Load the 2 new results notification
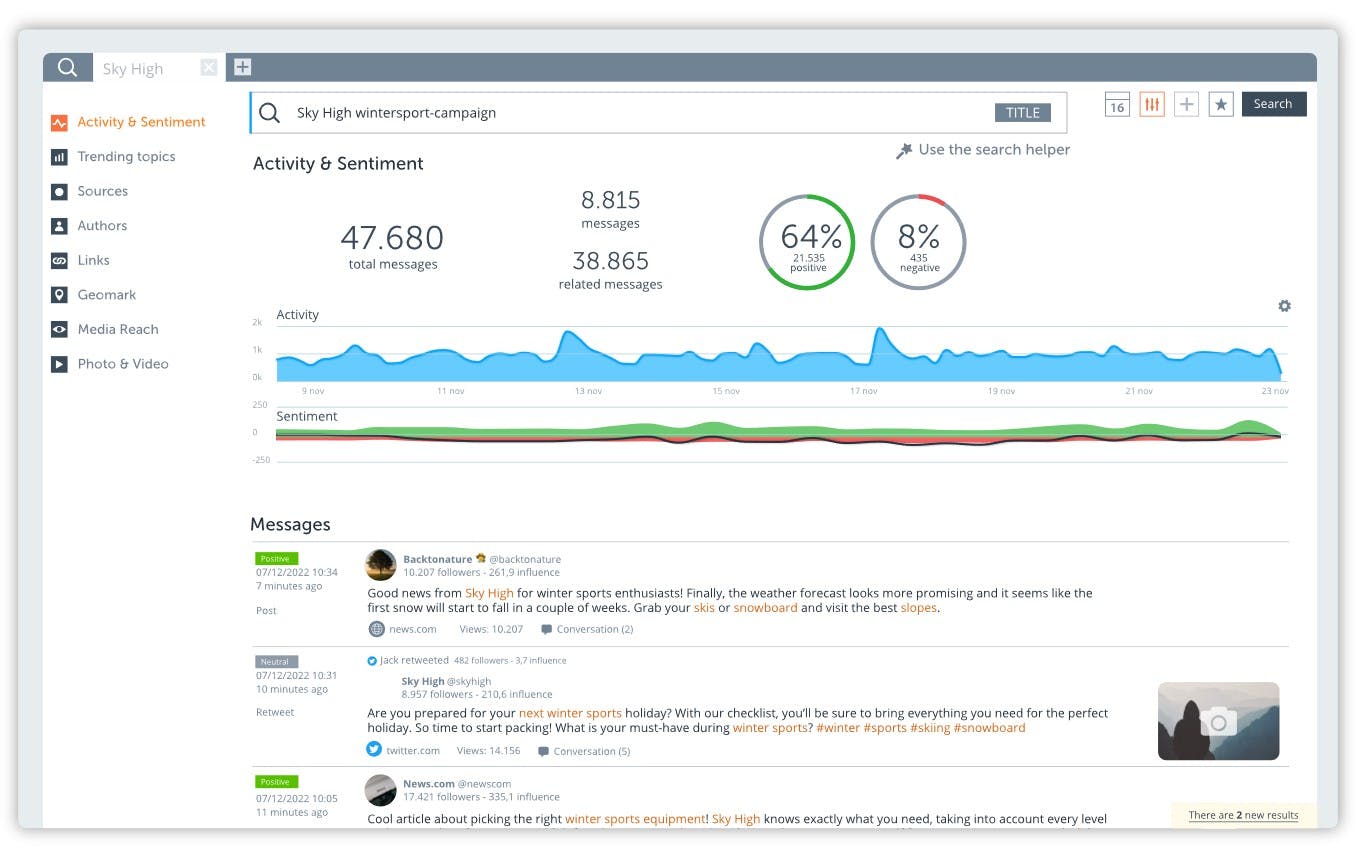 (1243, 815)
